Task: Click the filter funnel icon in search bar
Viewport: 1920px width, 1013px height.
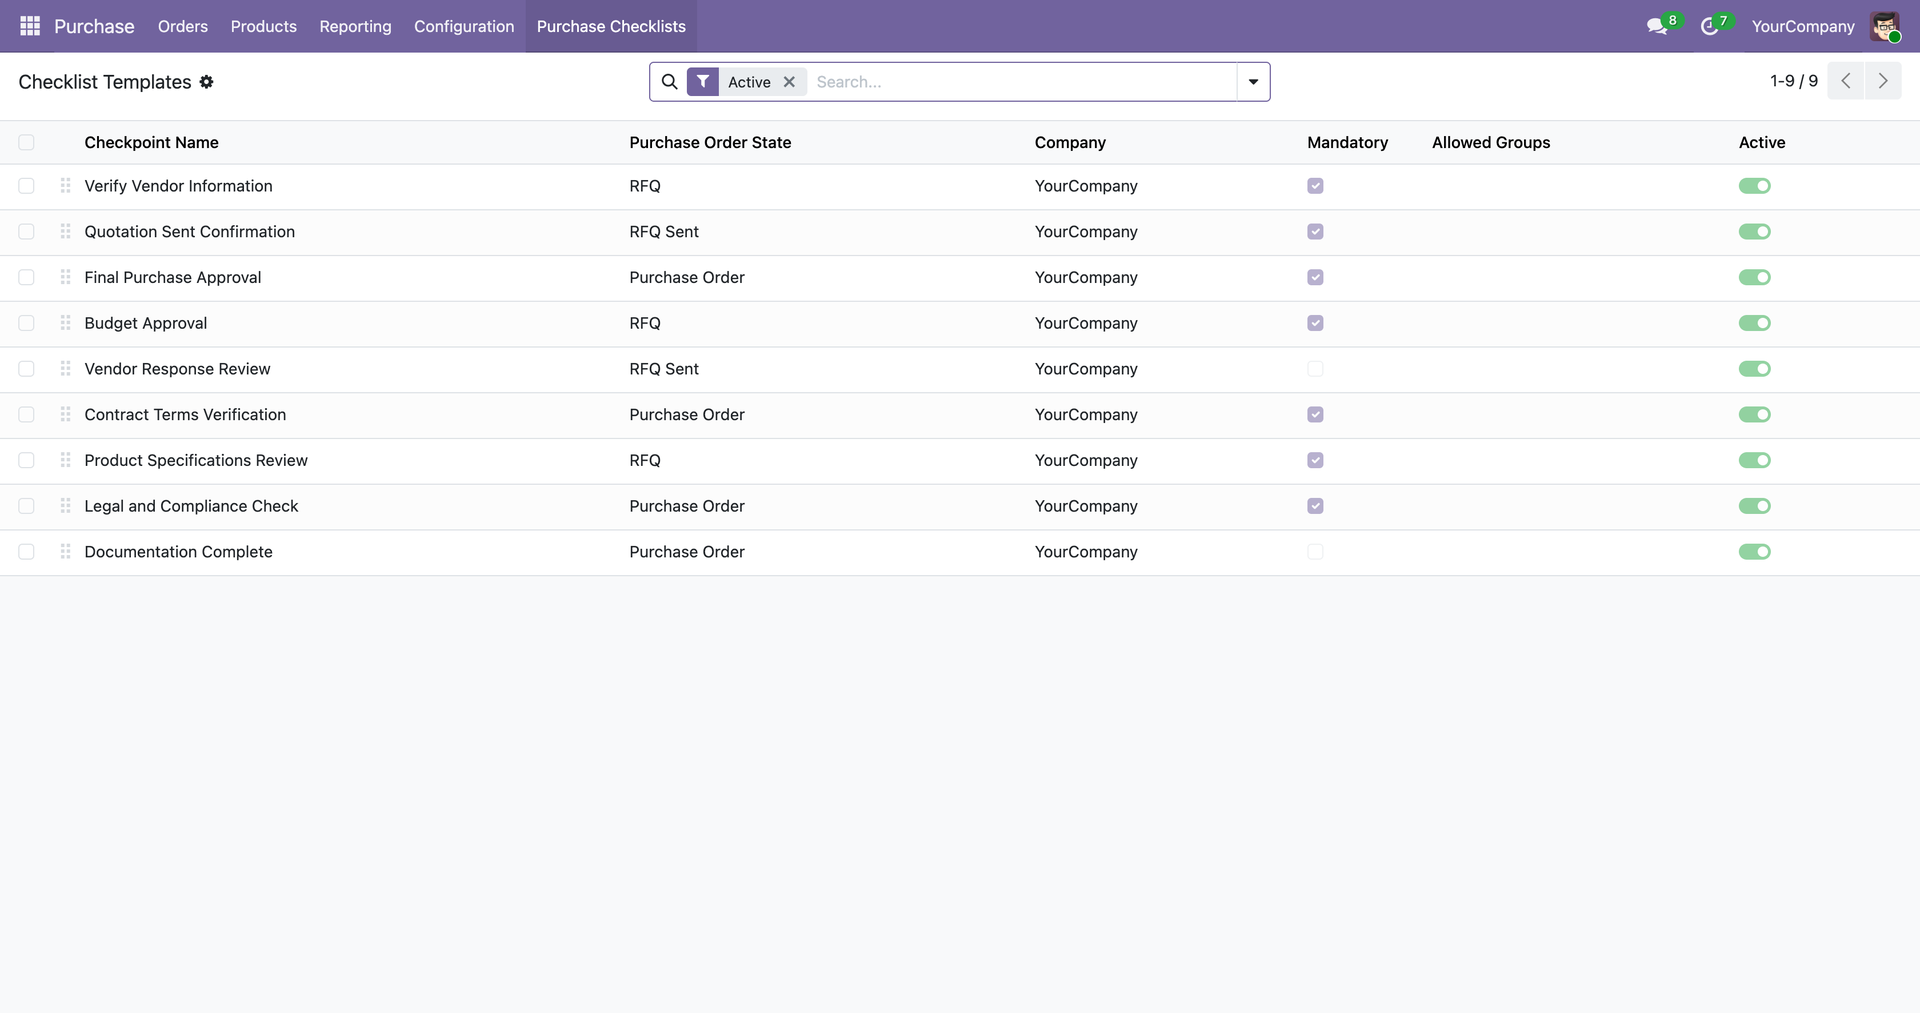Action: (704, 81)
